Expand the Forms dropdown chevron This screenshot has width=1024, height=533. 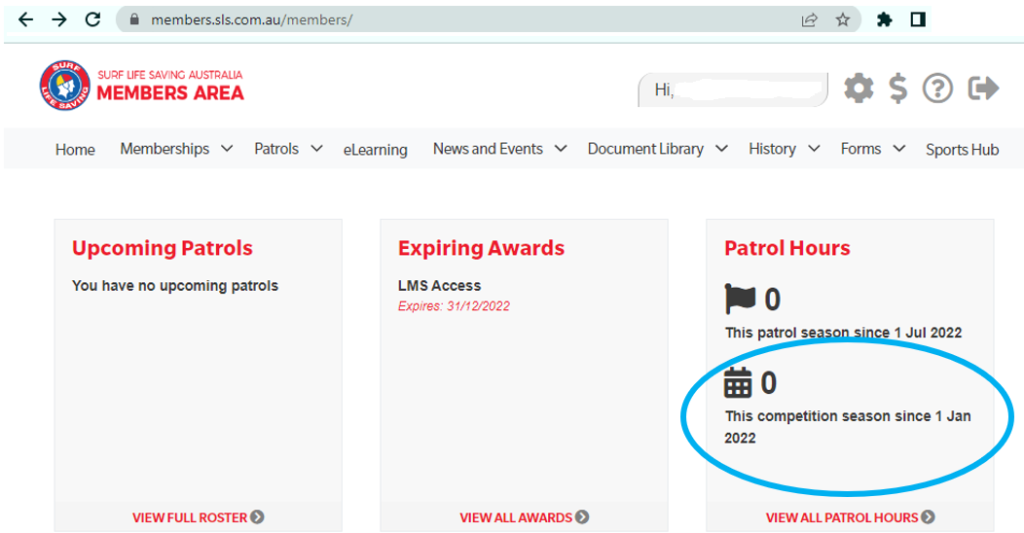pos(899,149)
